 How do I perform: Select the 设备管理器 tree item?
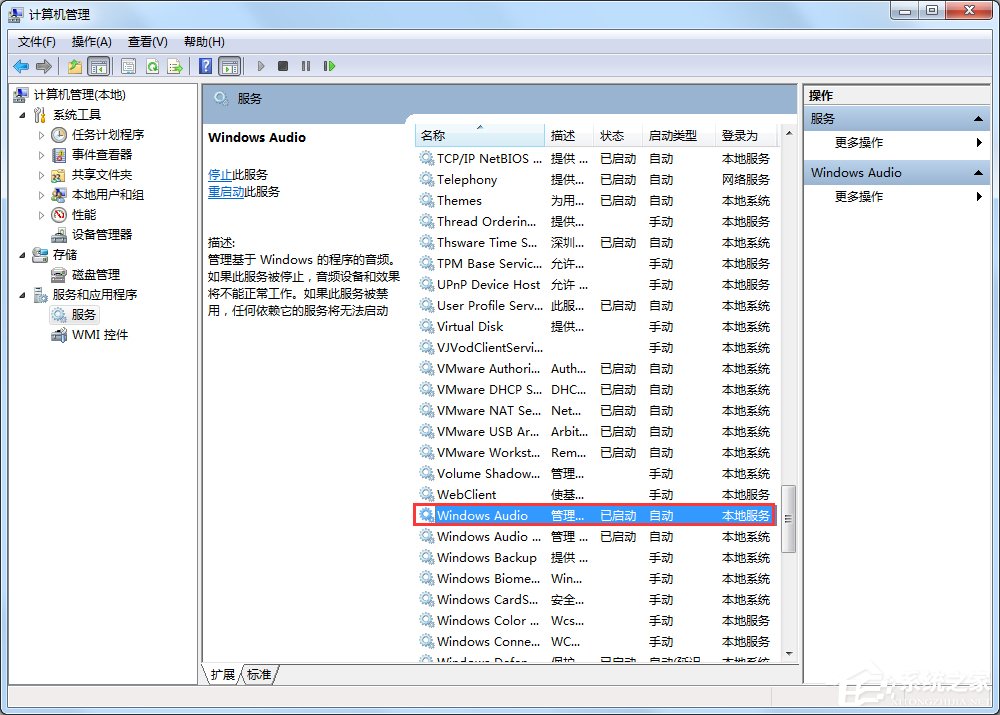tap(103, 234)
